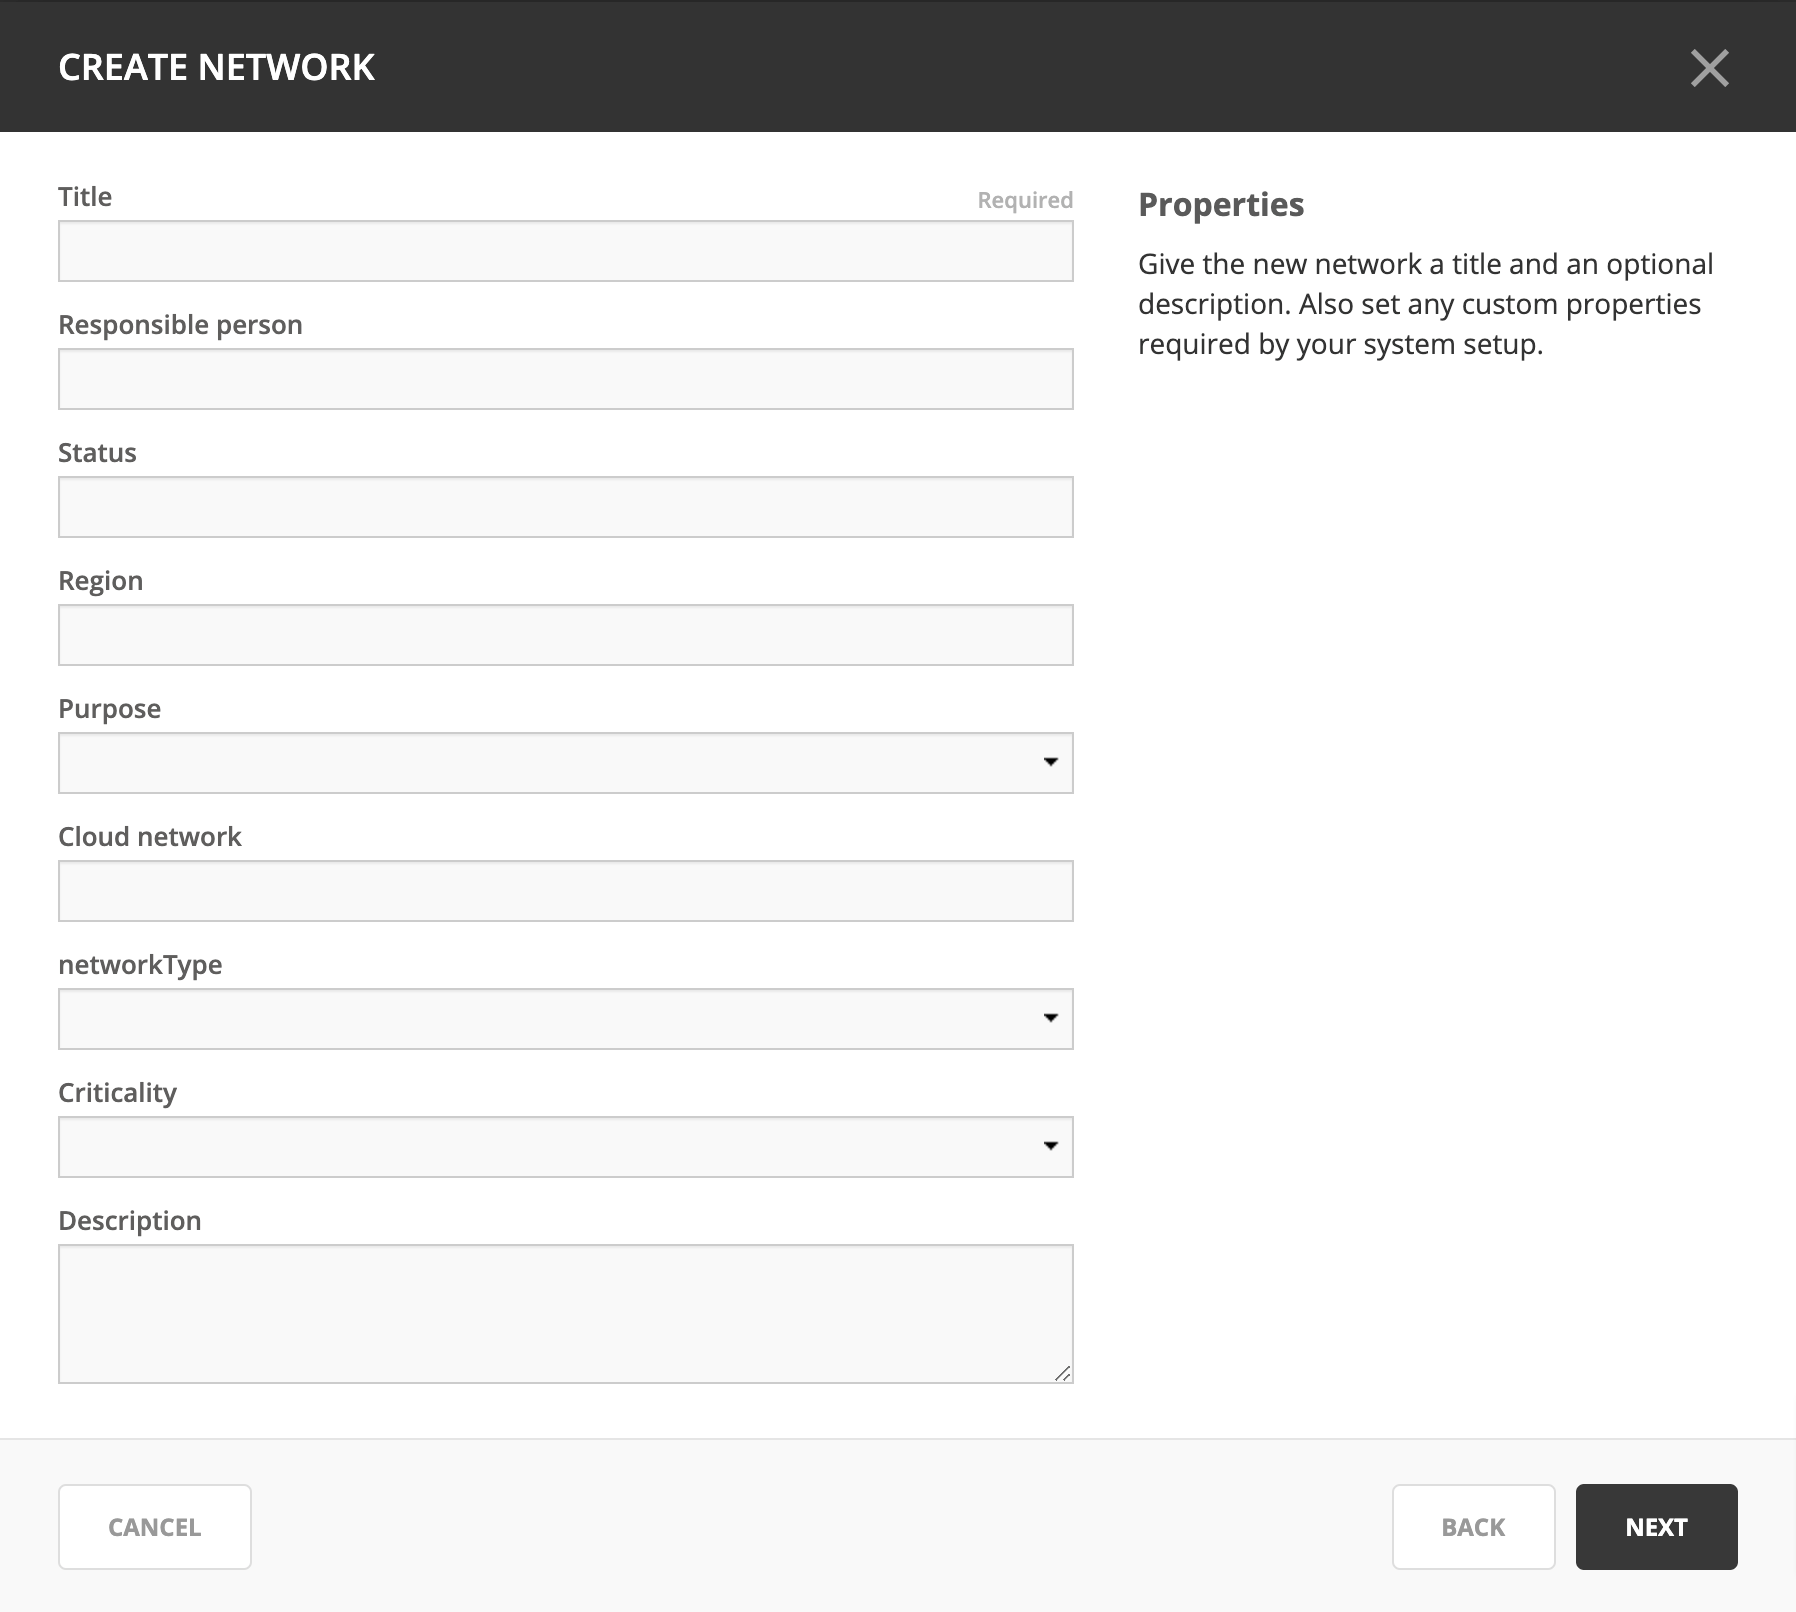Screen dimensions: 1796x1612
Task: Select the Region text field
Action: (566, 635)
